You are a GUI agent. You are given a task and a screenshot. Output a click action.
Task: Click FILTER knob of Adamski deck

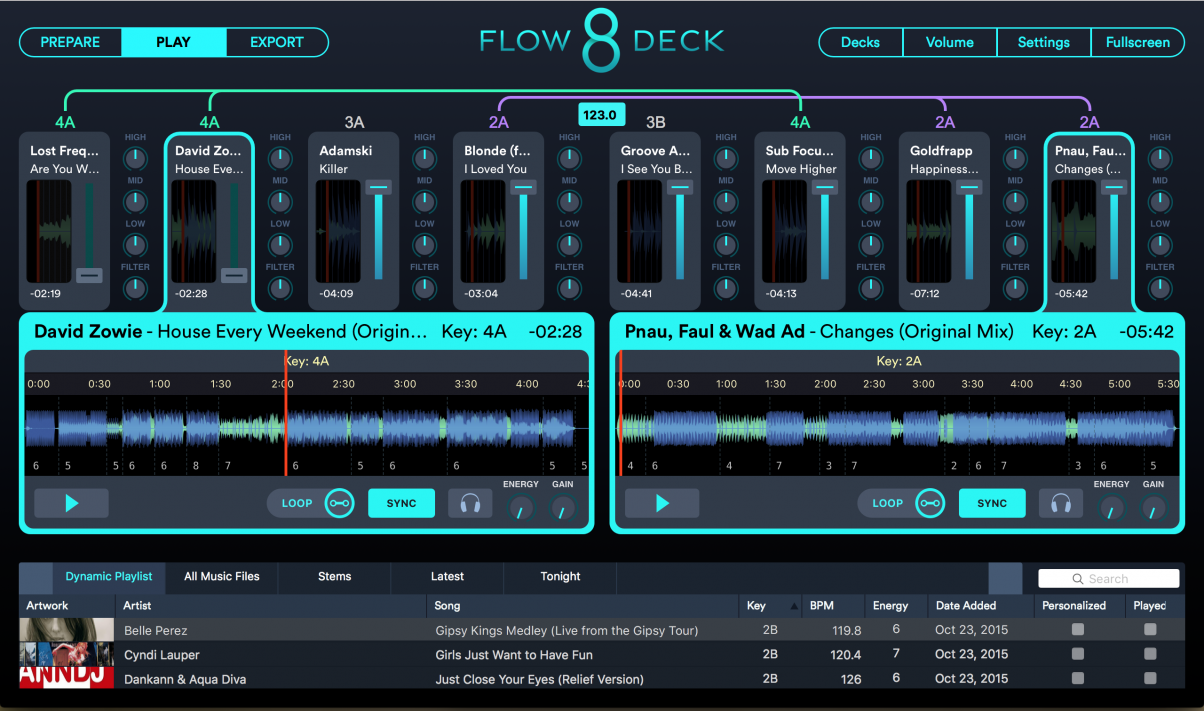(424, 288)
